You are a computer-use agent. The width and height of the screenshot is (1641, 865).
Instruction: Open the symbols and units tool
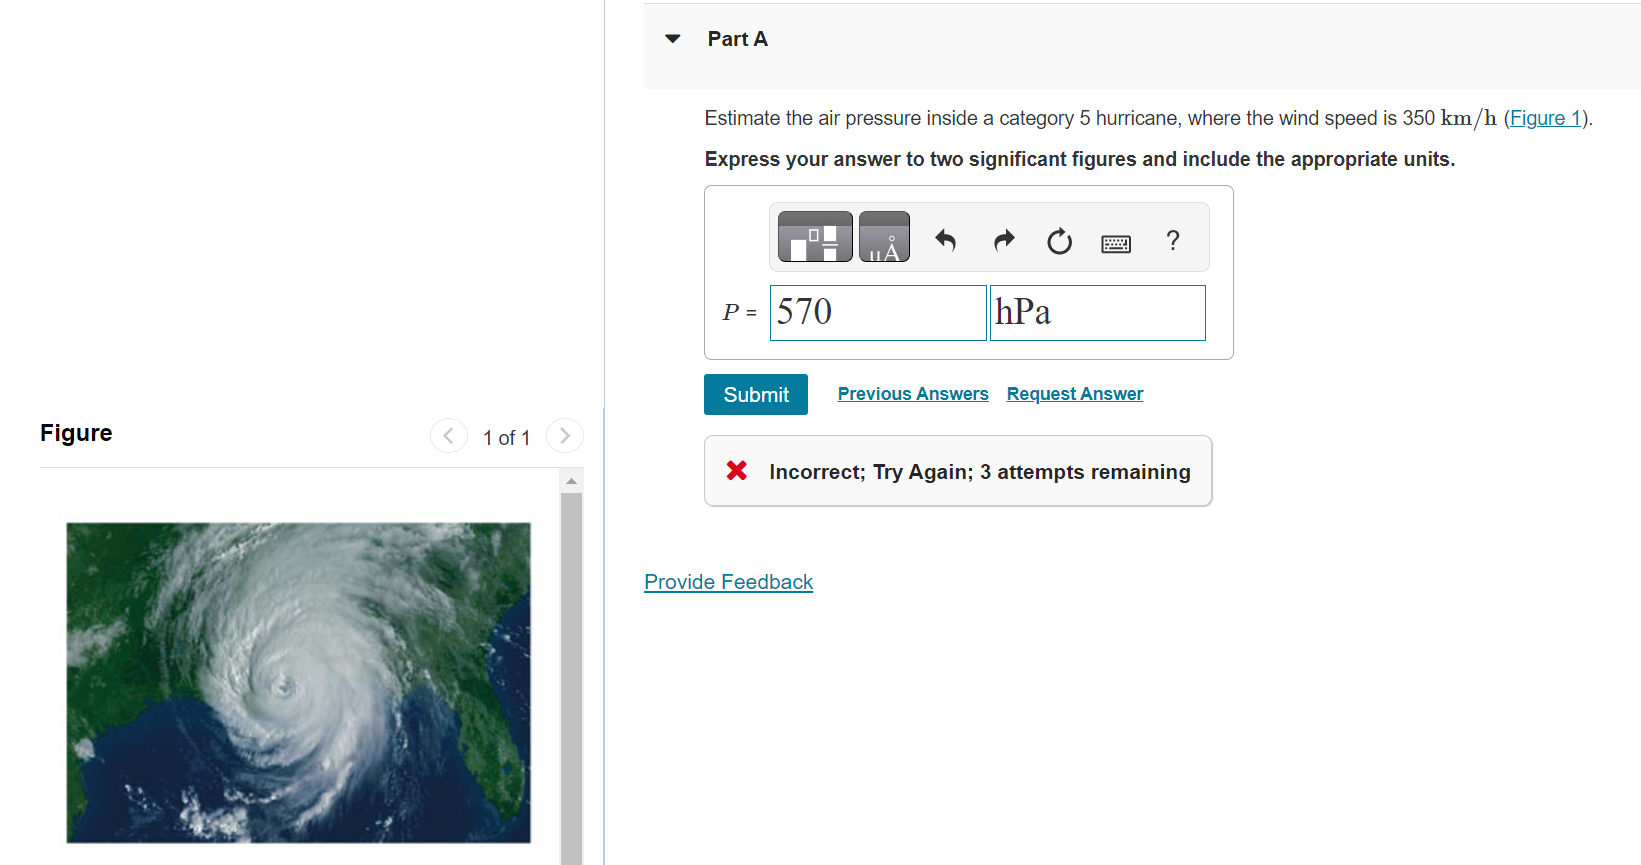[884, 237]
